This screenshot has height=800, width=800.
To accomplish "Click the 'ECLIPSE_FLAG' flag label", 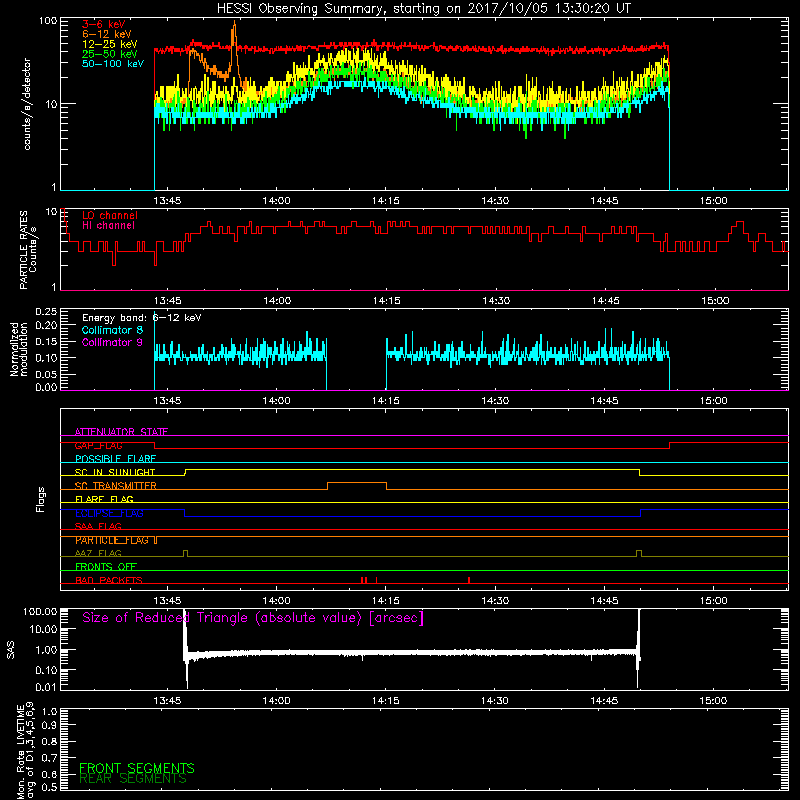I will [109, 513].
